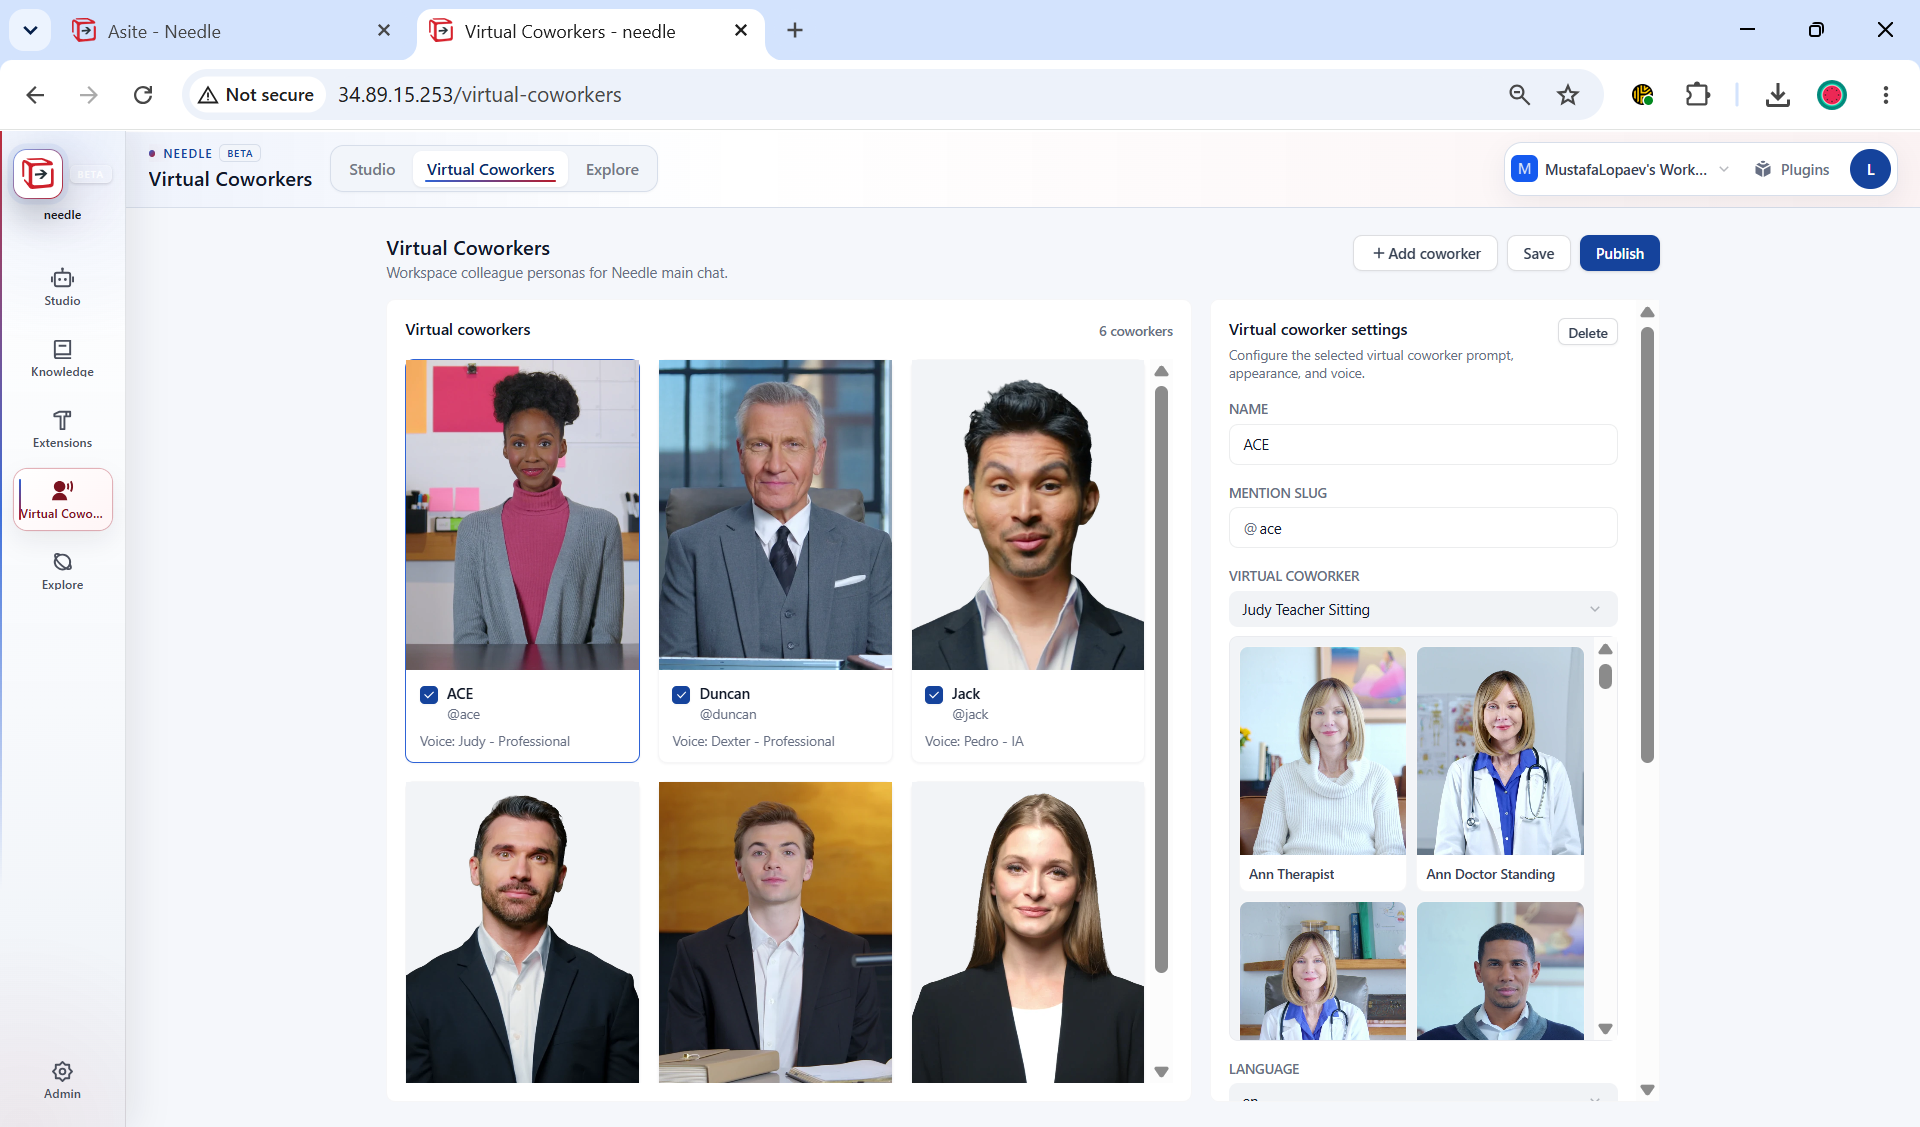Viewport: 1920px width, 1127px height.
Task: Click the coworker grid scroll-up arrow
Action: (x=1161, y=372)
